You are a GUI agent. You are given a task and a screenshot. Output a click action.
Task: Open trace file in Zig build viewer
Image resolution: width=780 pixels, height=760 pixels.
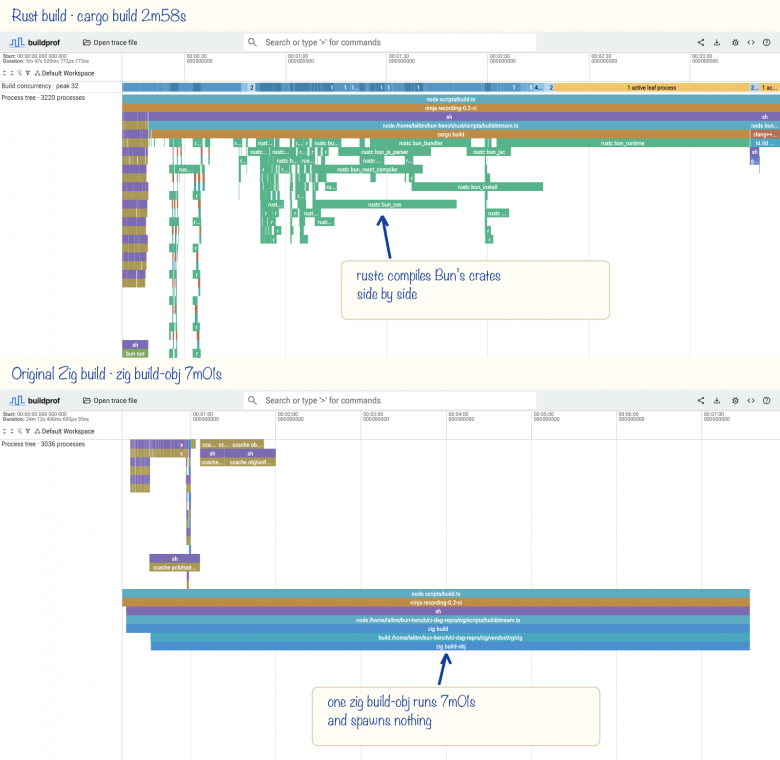pyautogui.click(x=110, y=400)
